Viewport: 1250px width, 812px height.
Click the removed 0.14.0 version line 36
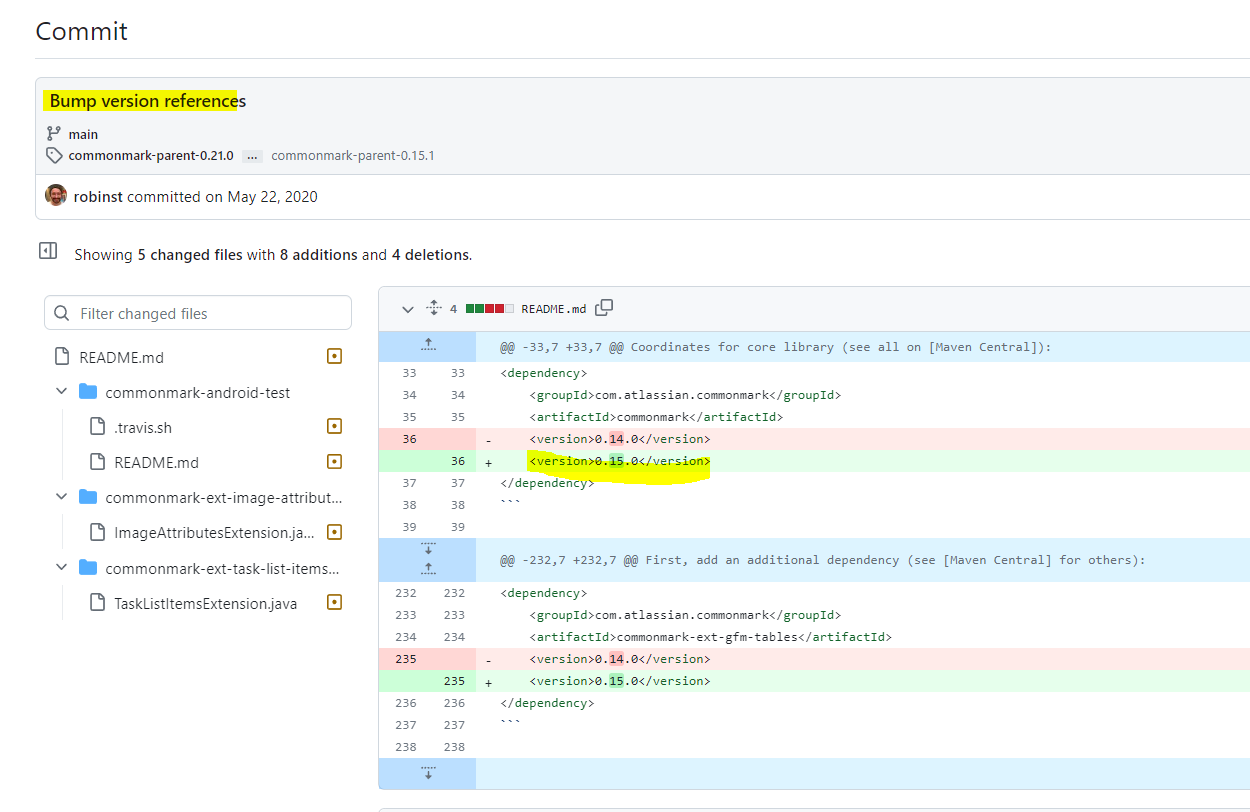coord(620,439)
